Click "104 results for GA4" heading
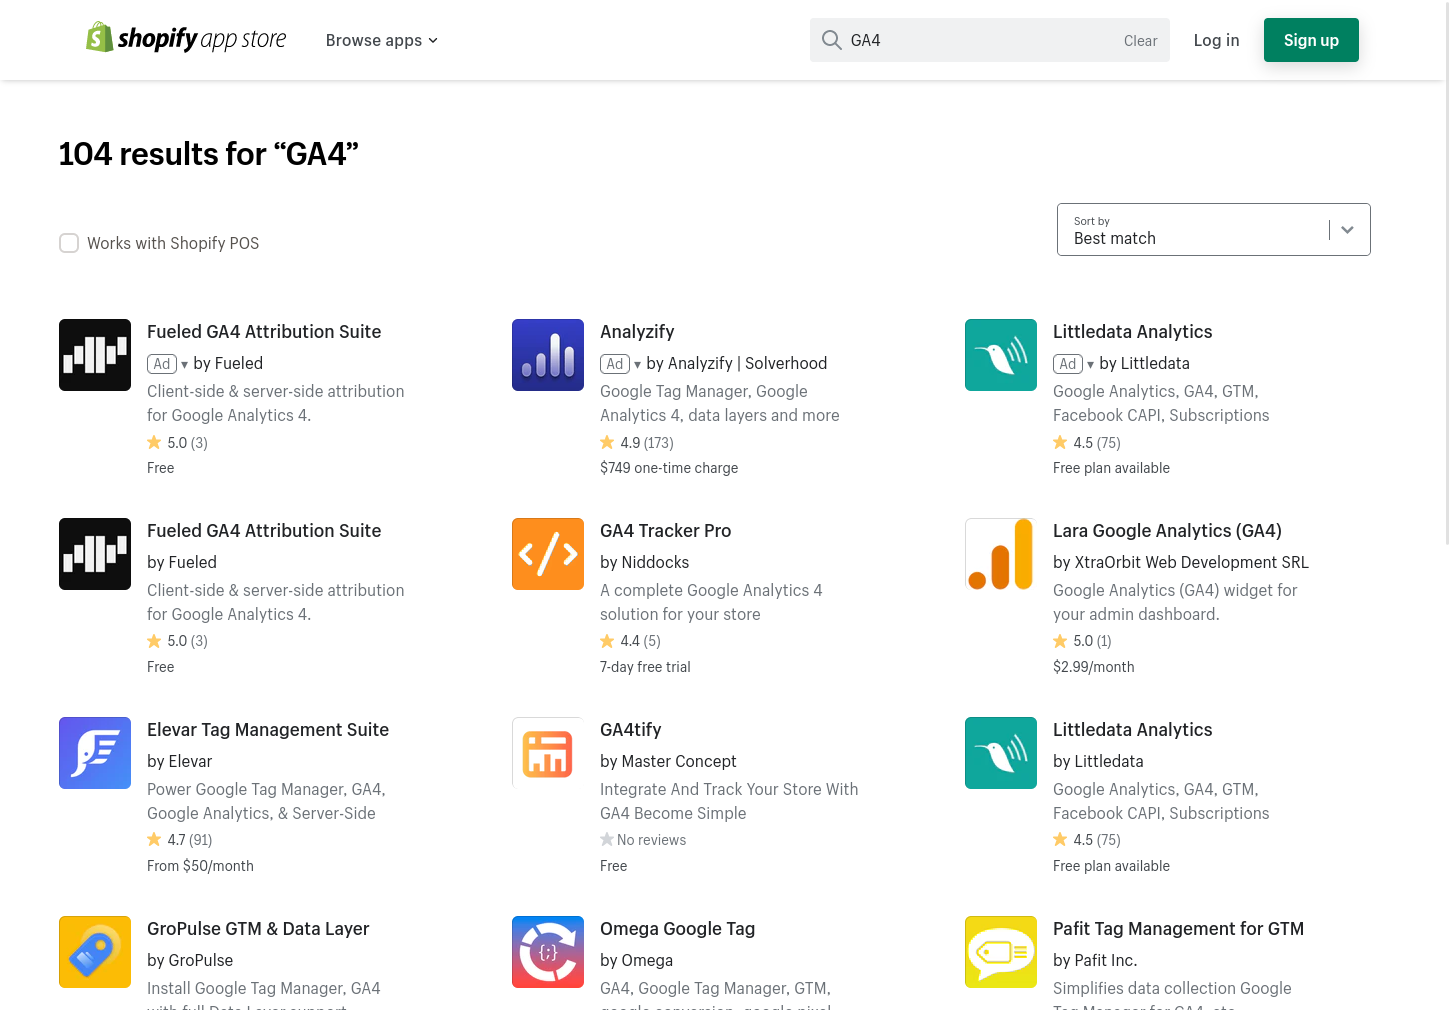The height and width of the screenshot is (1010, 1449). click(x=209, y=154)
